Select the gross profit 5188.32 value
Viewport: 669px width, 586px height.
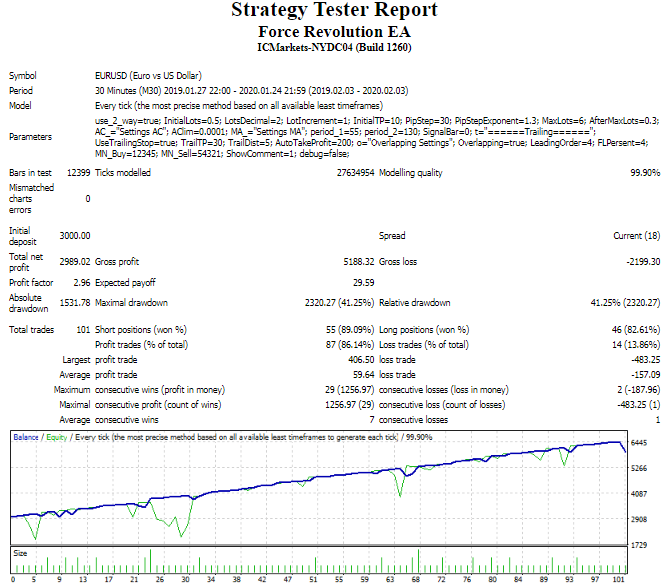[356, 261]
